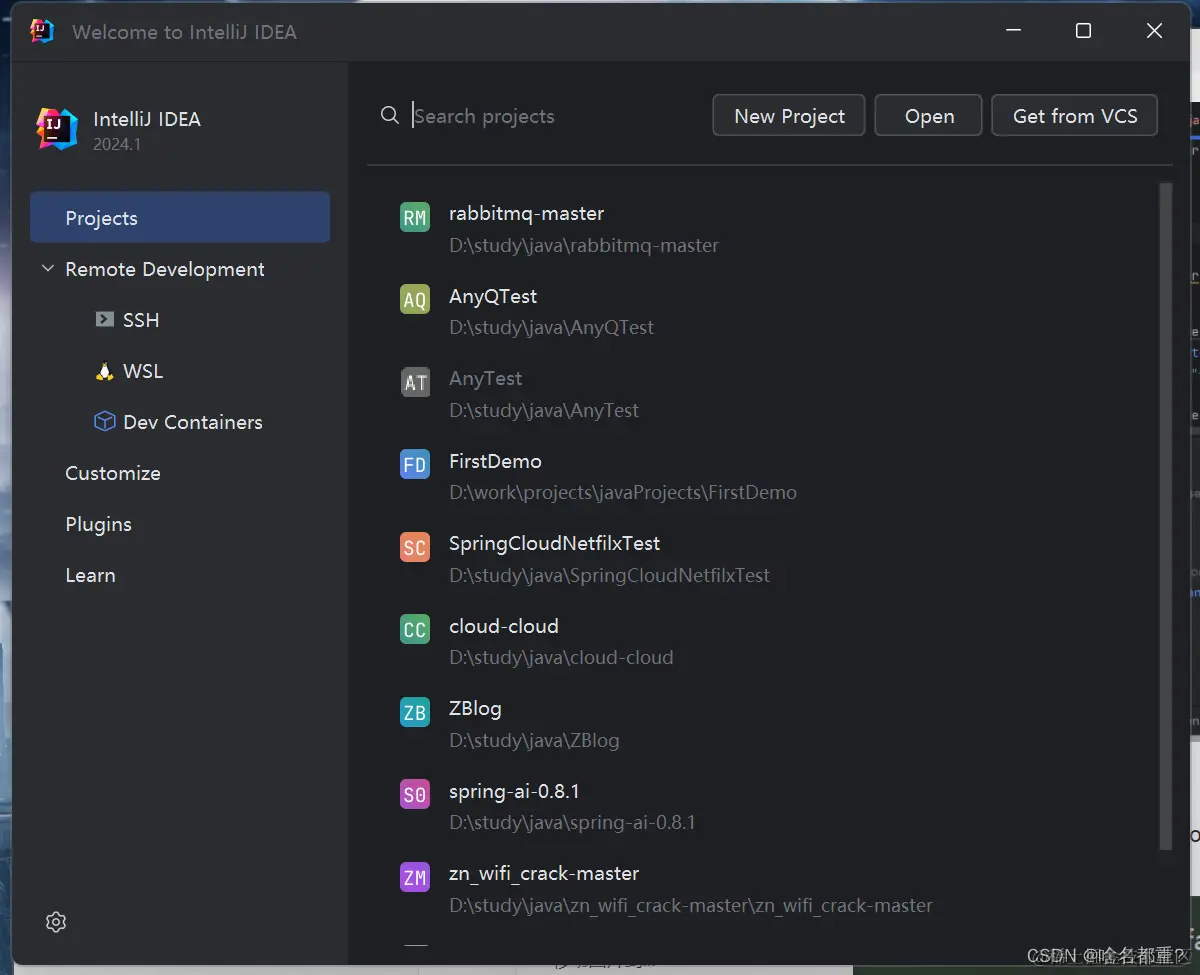Click the Open button

929,116
